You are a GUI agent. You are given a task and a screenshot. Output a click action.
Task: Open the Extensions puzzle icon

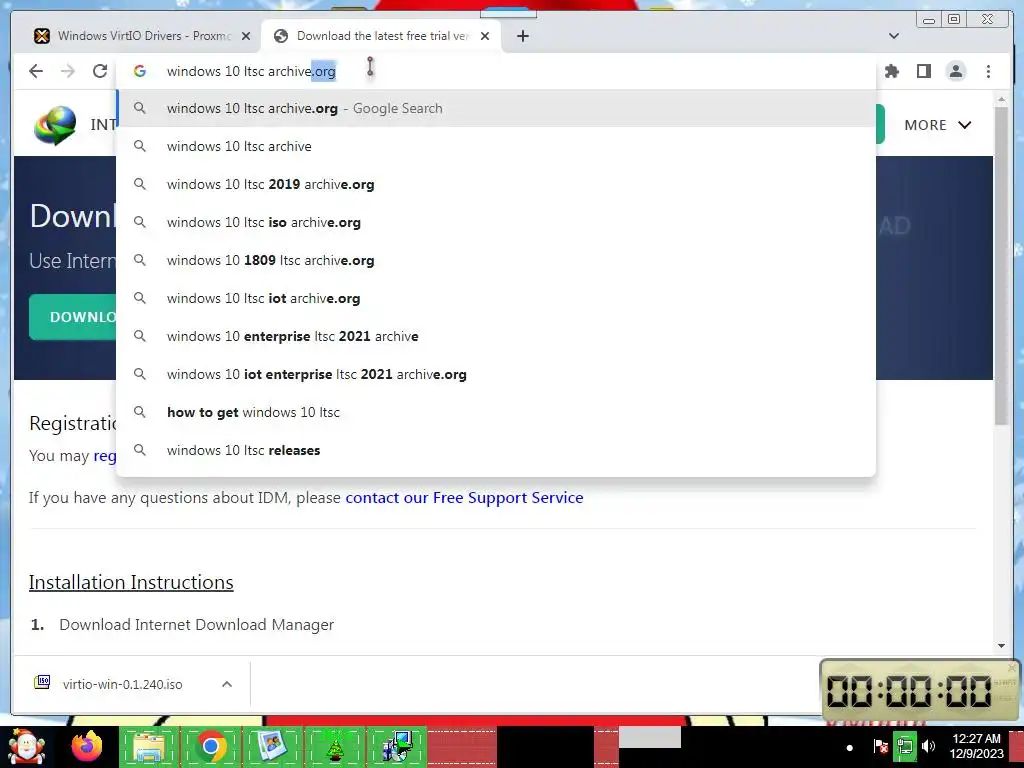891,71
